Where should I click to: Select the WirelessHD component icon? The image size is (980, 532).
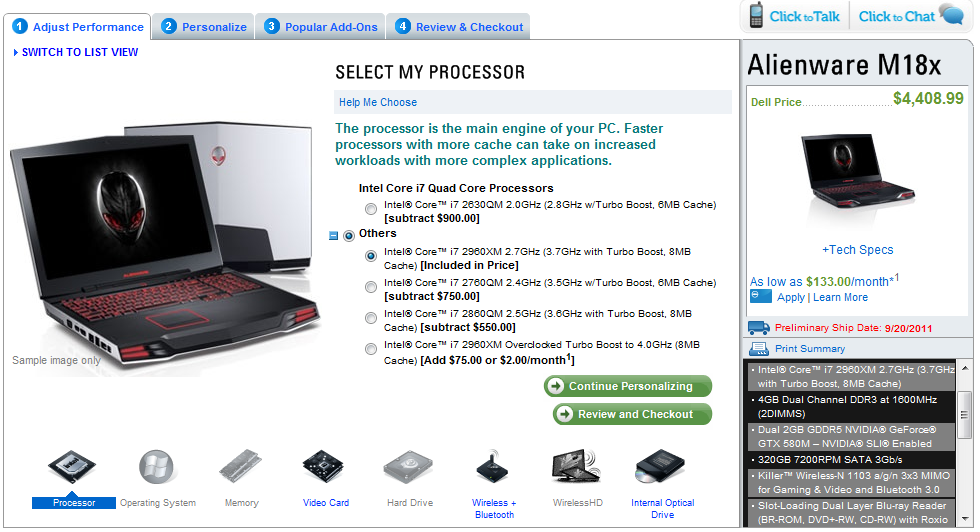tap(576, 466)
